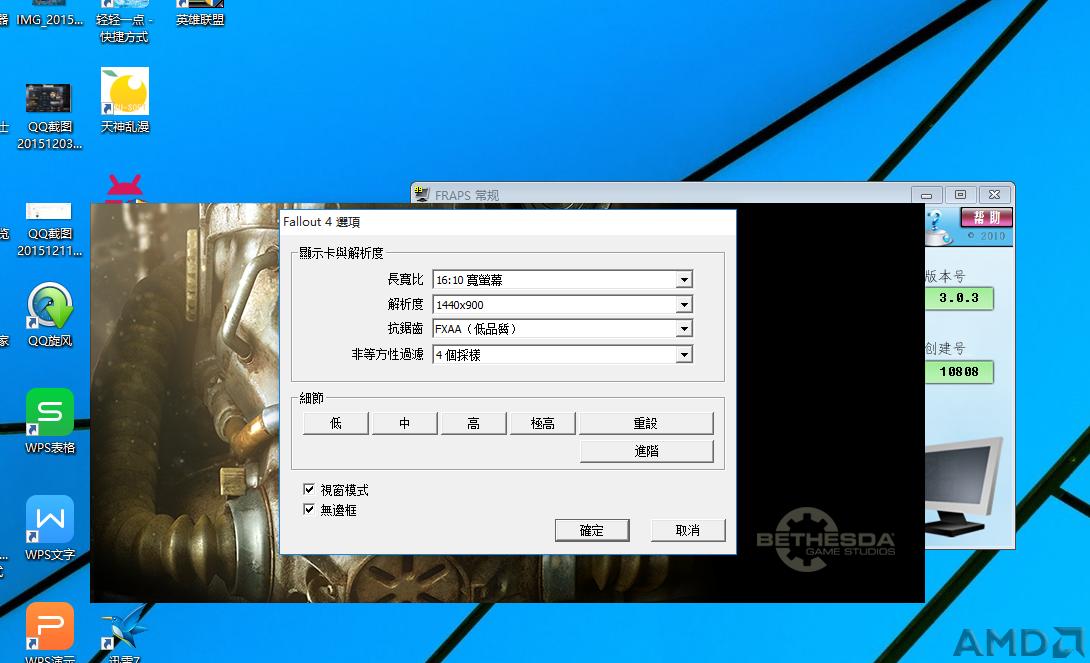1090x663 pixels.
Task: Select the 極高 ultra detail preset button
Action: tap(543, 423)
